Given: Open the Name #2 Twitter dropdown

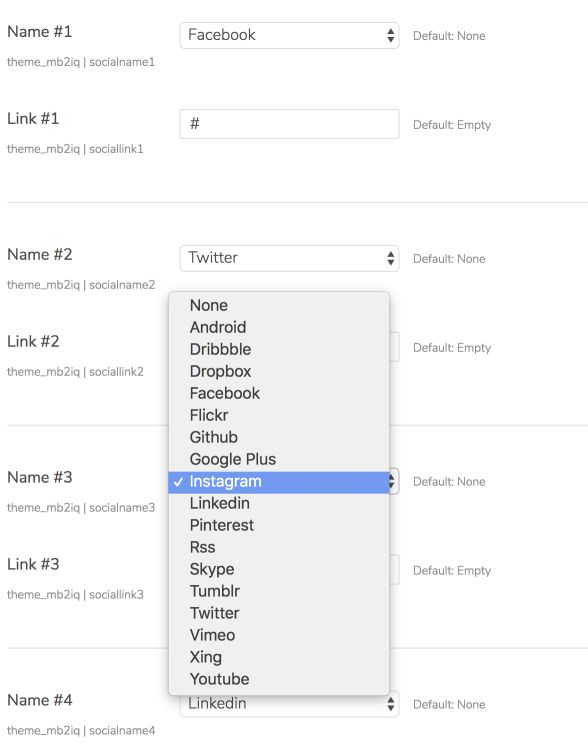Looking at the screenshot, I should pyautogui.click(x=289, y=258).
